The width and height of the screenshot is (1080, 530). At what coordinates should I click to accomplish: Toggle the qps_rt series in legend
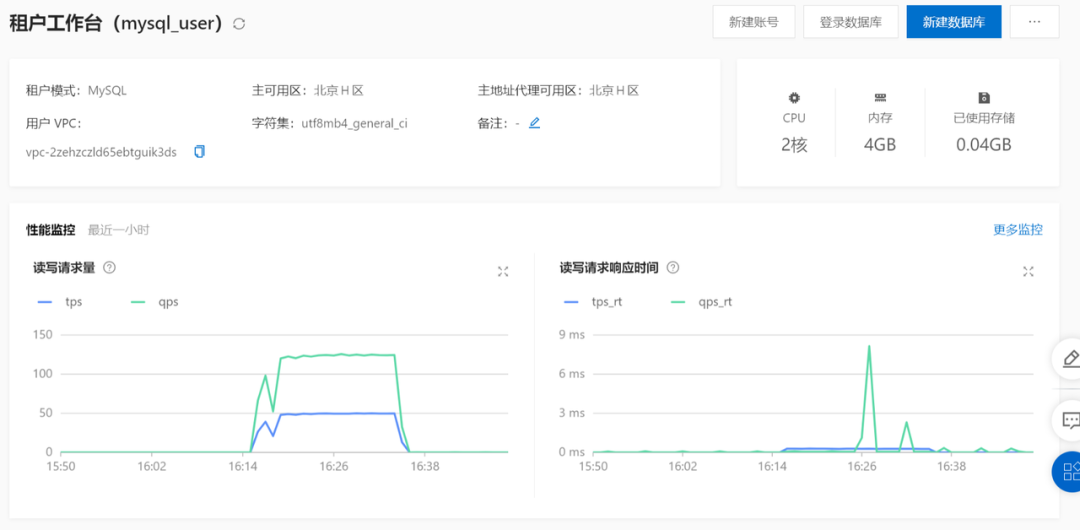(701, 302)
